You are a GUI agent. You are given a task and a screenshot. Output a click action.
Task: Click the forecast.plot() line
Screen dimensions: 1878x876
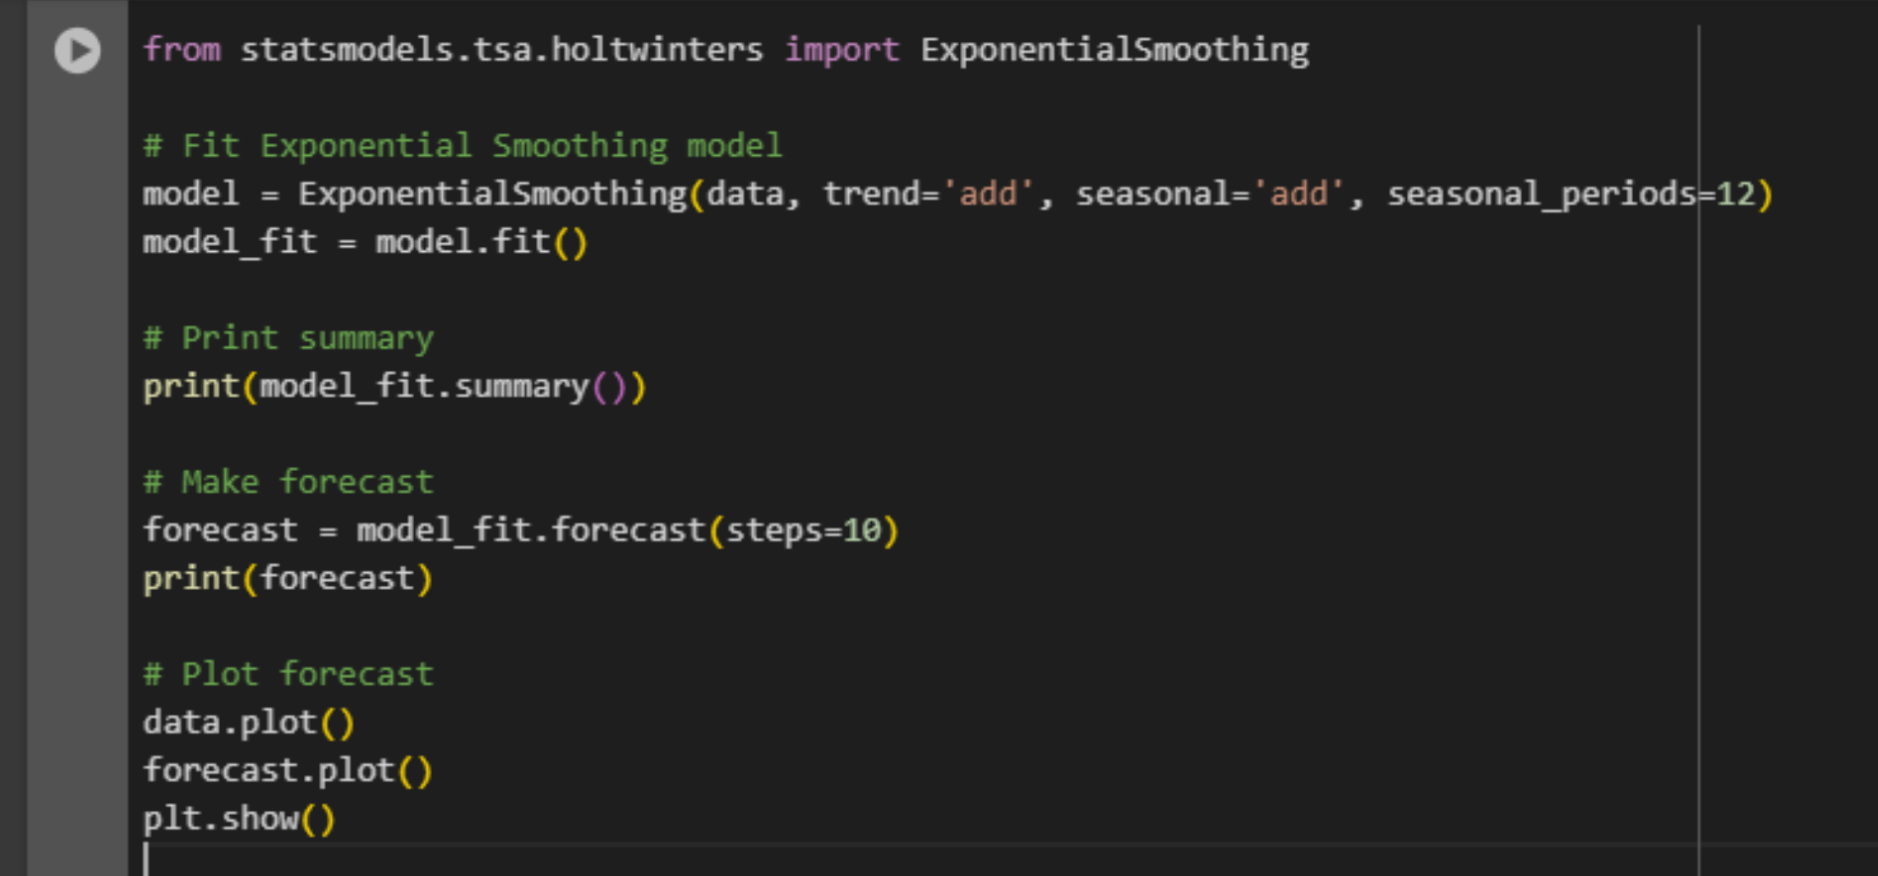click(x=288, y=770)
